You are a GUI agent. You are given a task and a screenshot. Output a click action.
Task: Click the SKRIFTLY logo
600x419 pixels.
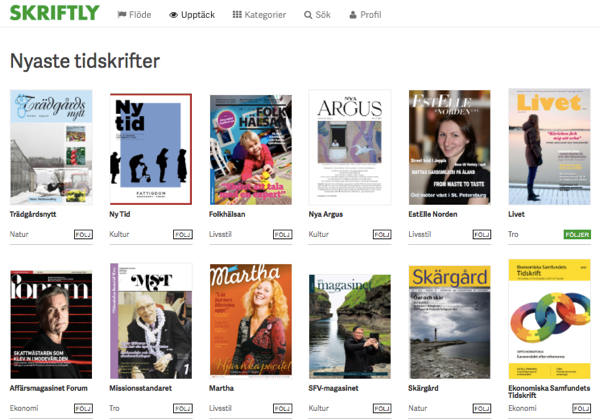pos(54,14)
